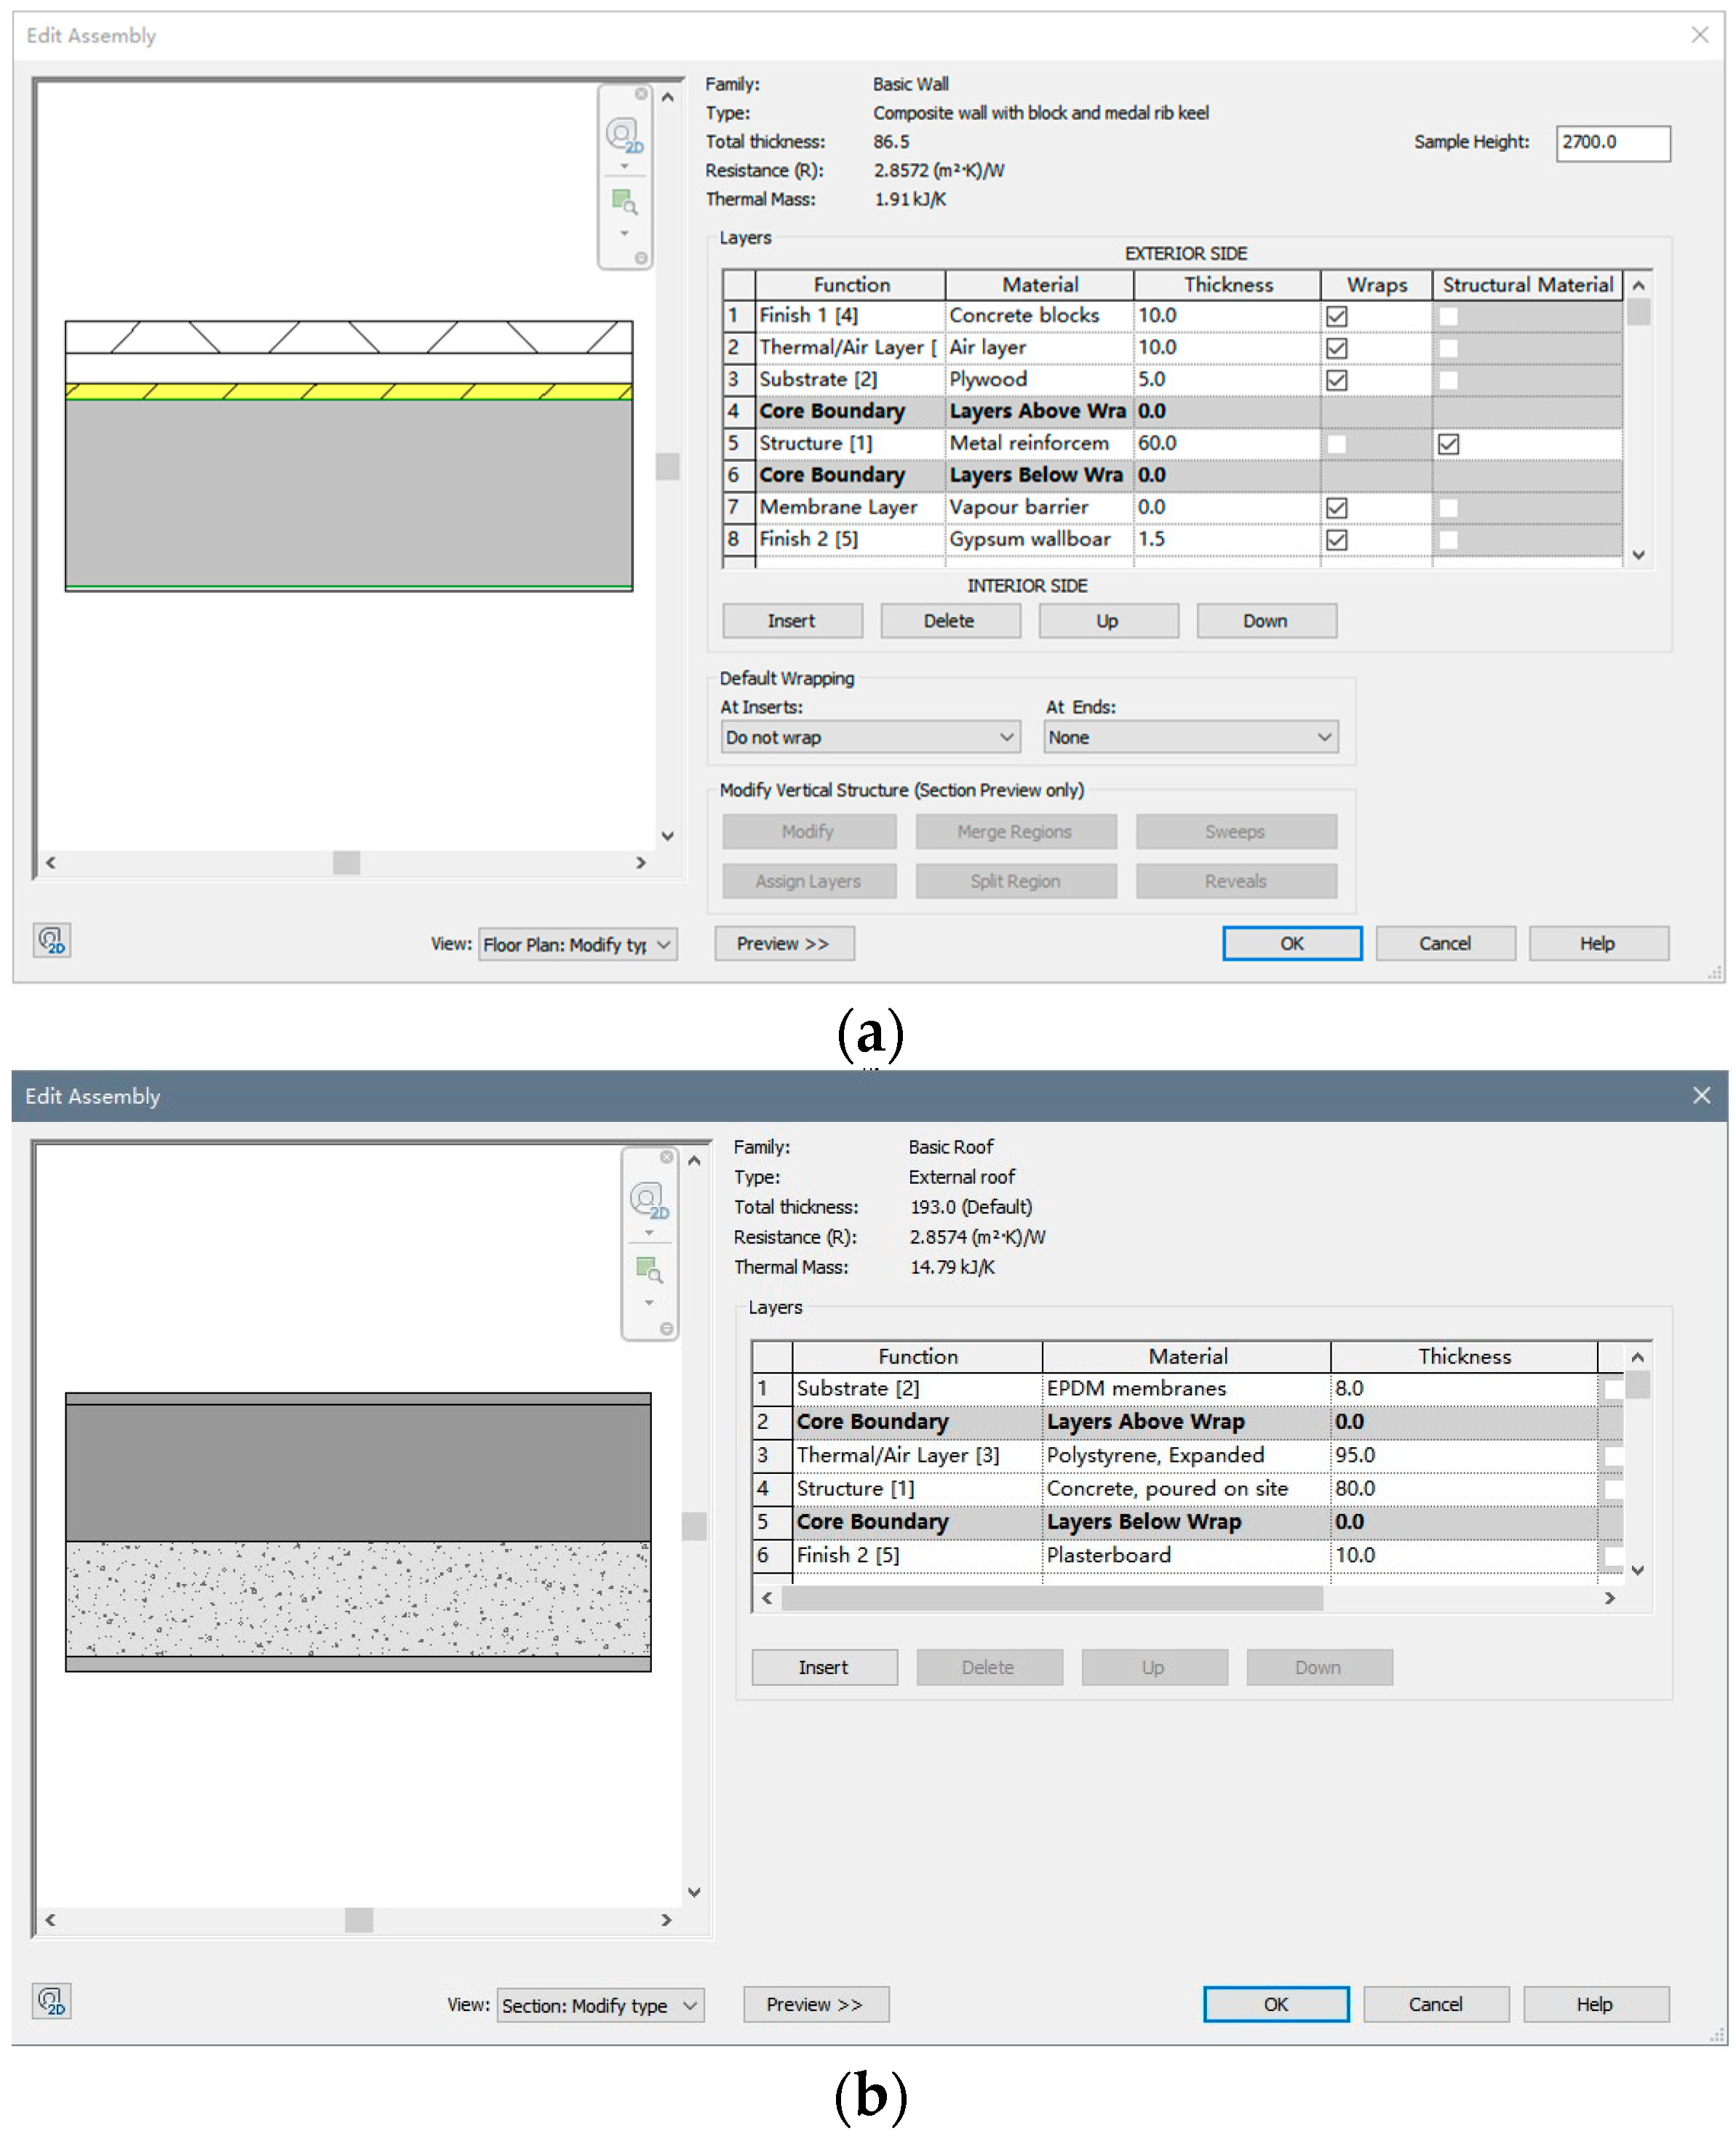The width and height of the screenshot is (1736, 2139).
Task: Select the Plywood substrate layer row
Action: point(987,380)
